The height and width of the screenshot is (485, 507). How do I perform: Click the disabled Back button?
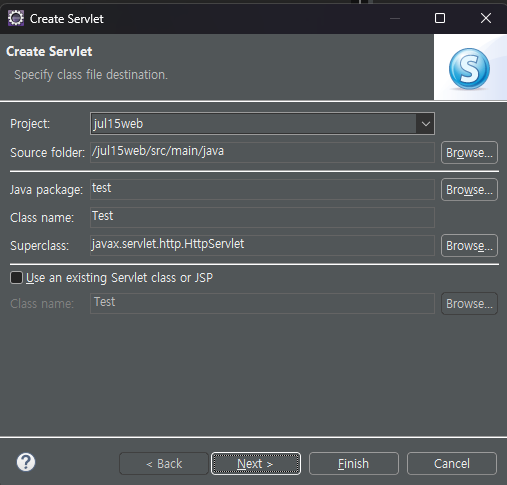(164, 463)
